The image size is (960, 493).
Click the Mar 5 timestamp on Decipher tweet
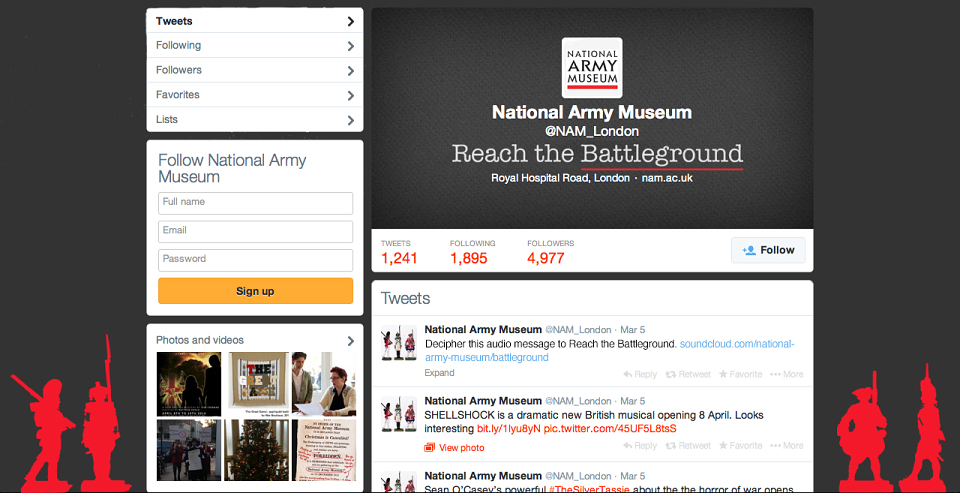(x=632, y=329)
